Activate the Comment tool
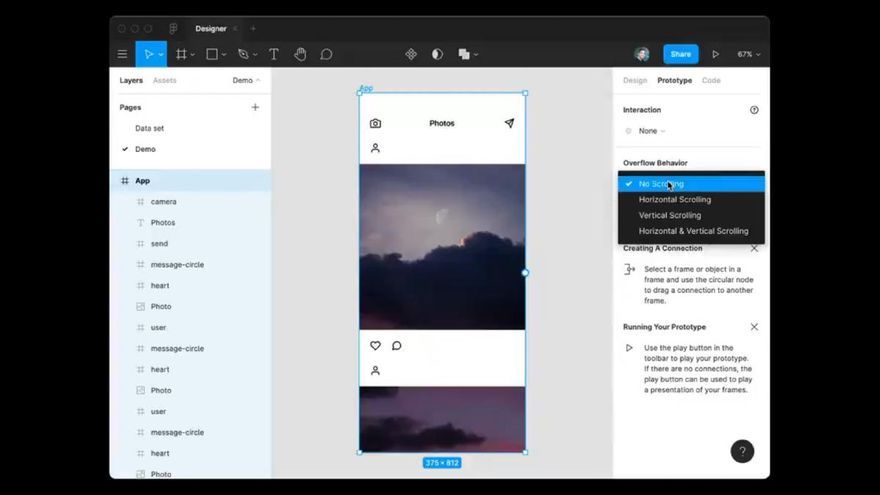The image size is (880, 495). [x=326, y=54]
